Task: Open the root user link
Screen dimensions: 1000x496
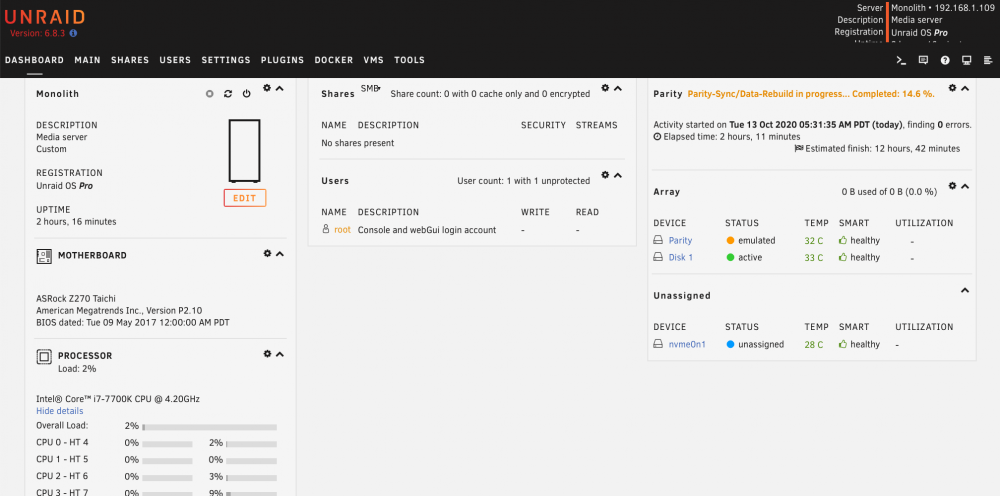Action: [x=342, y=230]
